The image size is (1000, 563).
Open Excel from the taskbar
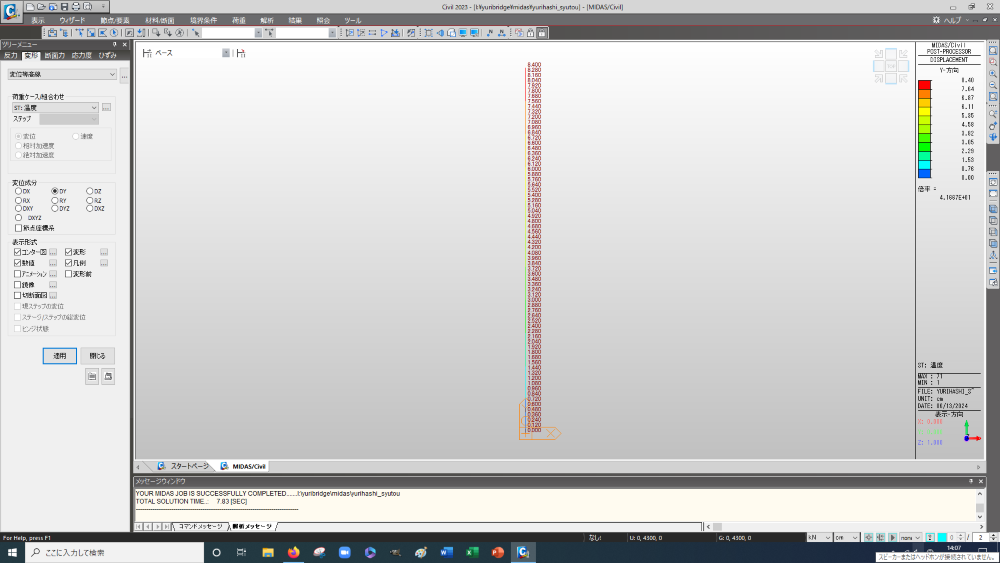tap(472, 552)
